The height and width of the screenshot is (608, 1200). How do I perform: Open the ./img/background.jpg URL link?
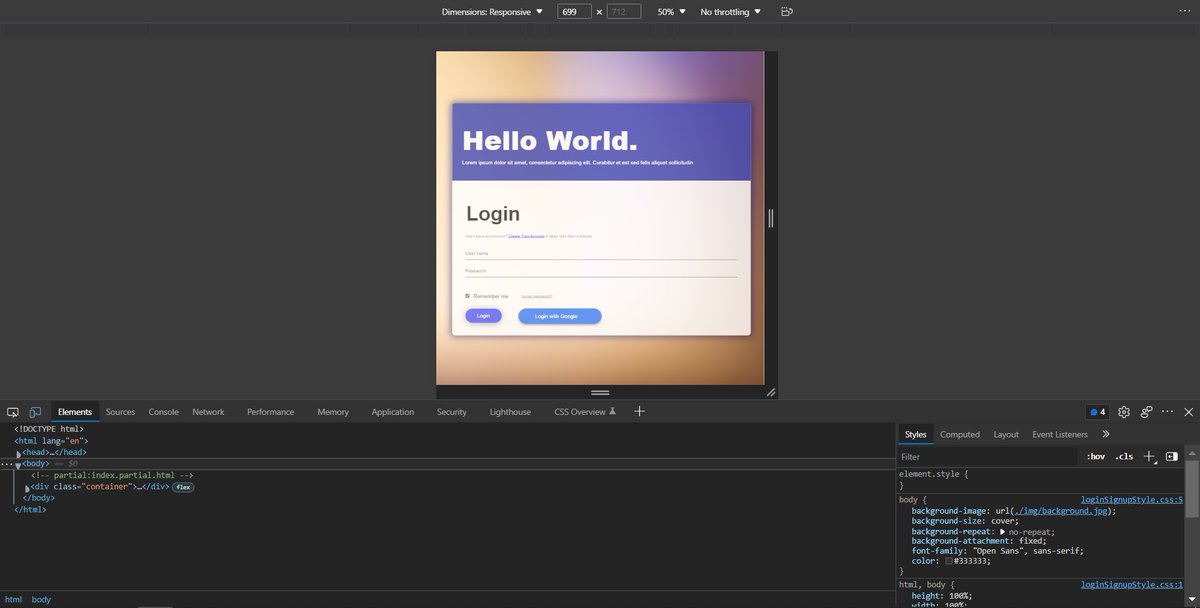pos(1059,510)
